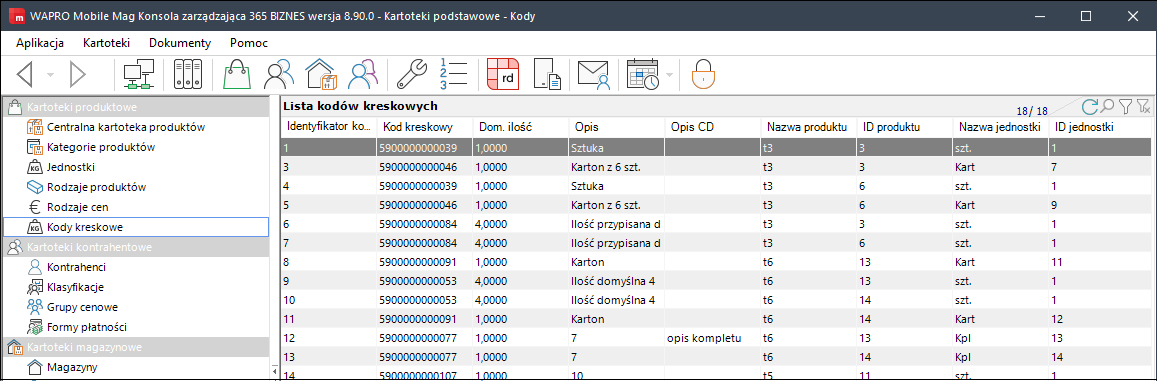Open the Kartoteki menu
Viewport: 1157px width, 381px height.
pos(107,43)
